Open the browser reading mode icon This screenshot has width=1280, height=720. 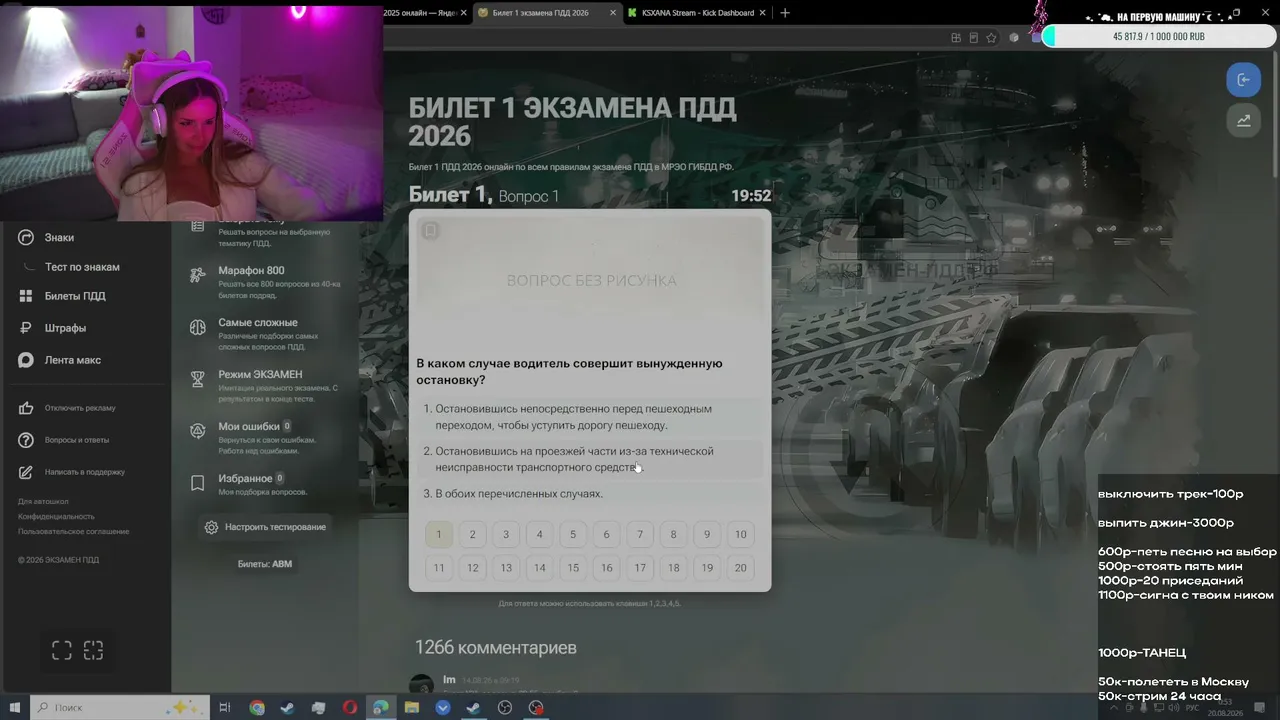(x=973, y=37)
